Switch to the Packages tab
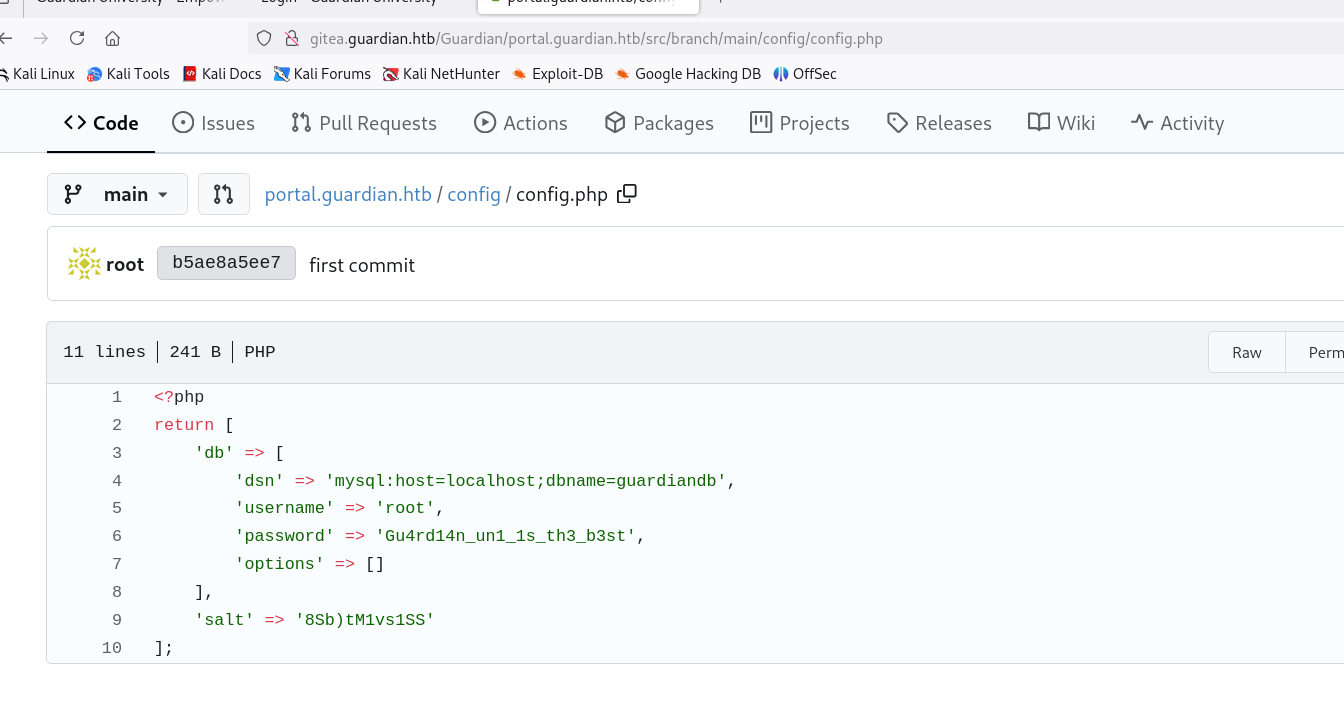1344x703 pixels. click(659, 123)
